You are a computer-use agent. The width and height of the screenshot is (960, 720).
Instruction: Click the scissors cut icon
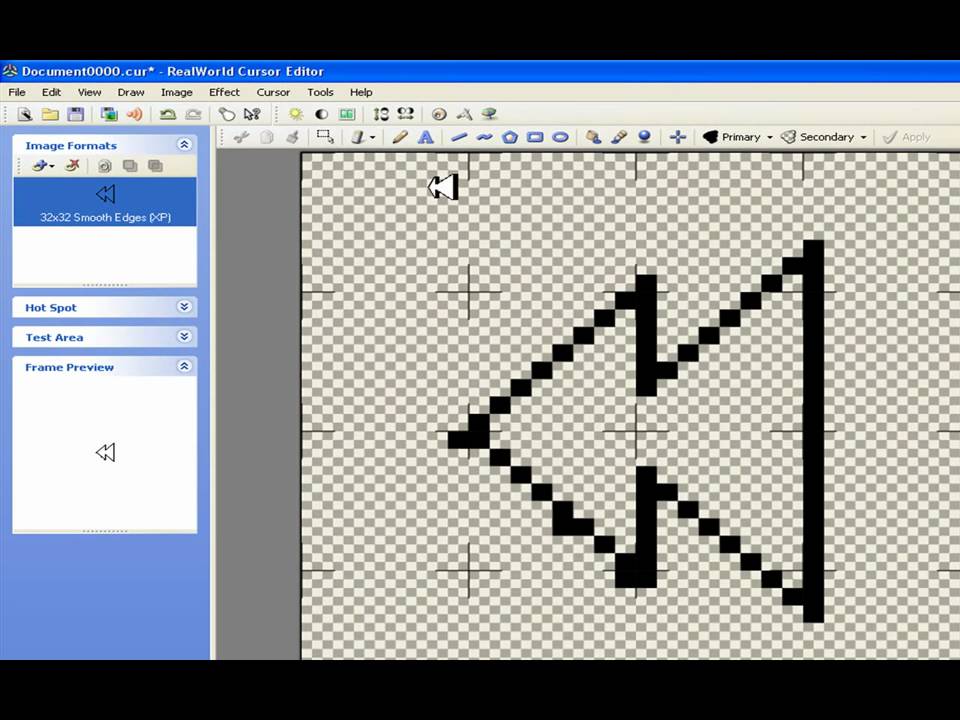pyautogui.click(x=241, y=137)
